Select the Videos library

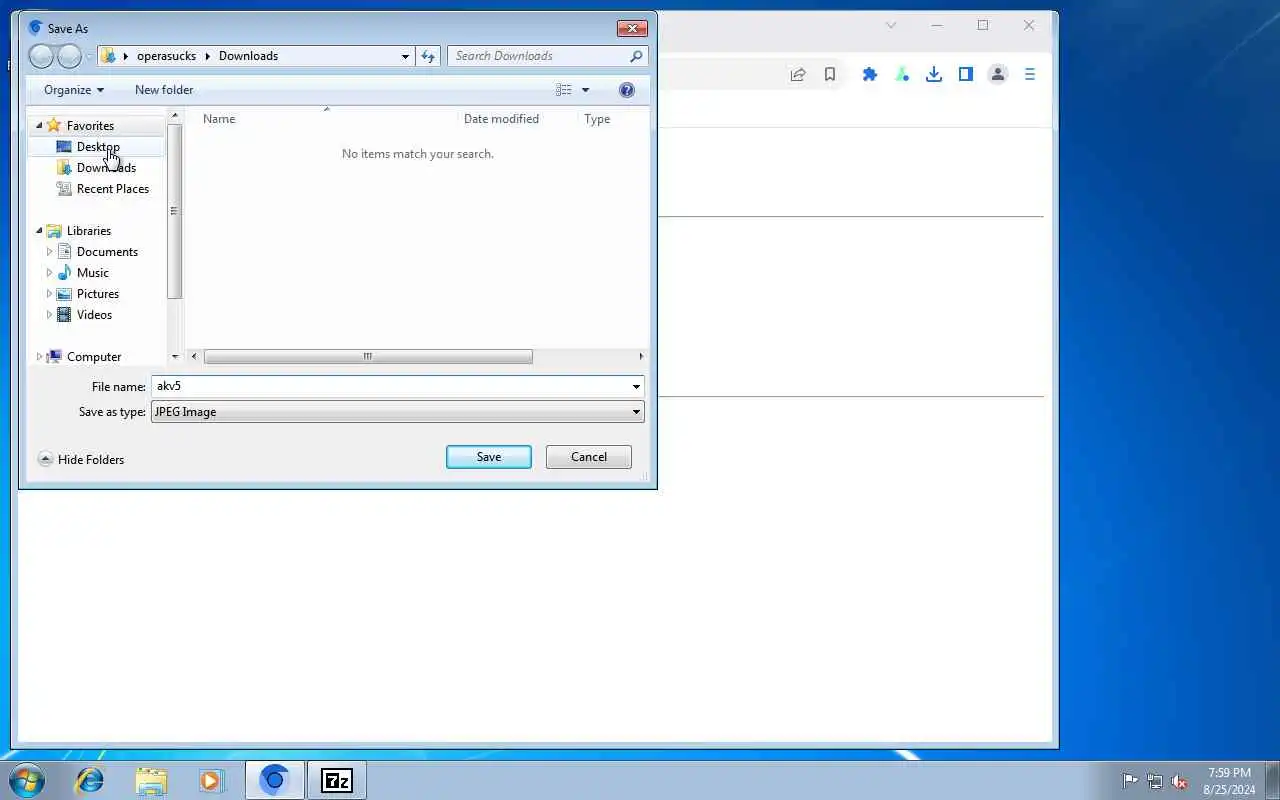tap(94, 315)
